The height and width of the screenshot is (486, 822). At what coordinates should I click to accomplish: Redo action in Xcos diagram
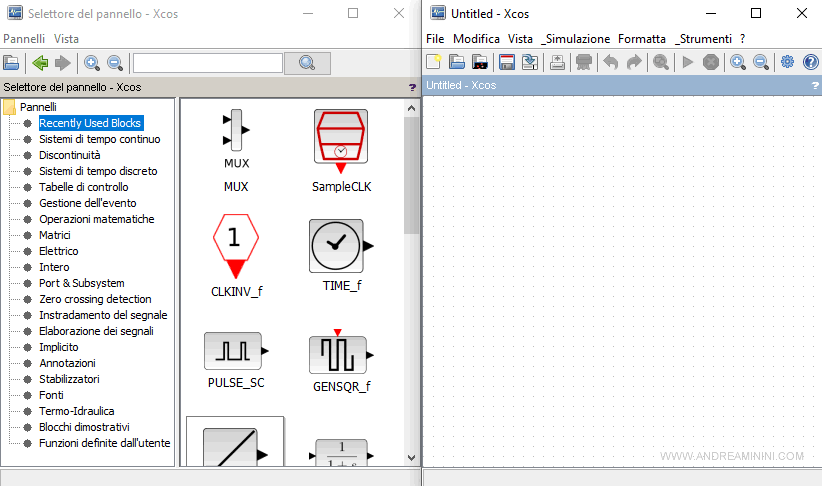click(x=634, y=62)
